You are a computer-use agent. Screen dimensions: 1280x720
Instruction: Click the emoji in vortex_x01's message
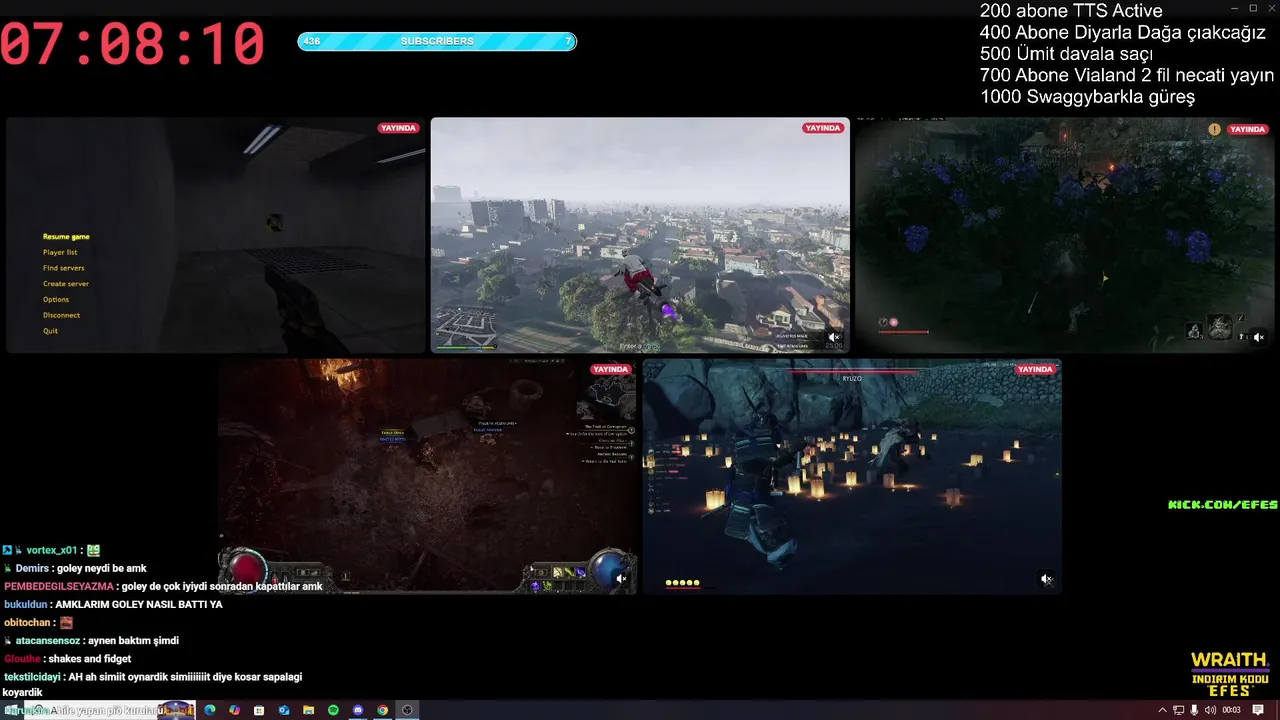coord(93,550)
